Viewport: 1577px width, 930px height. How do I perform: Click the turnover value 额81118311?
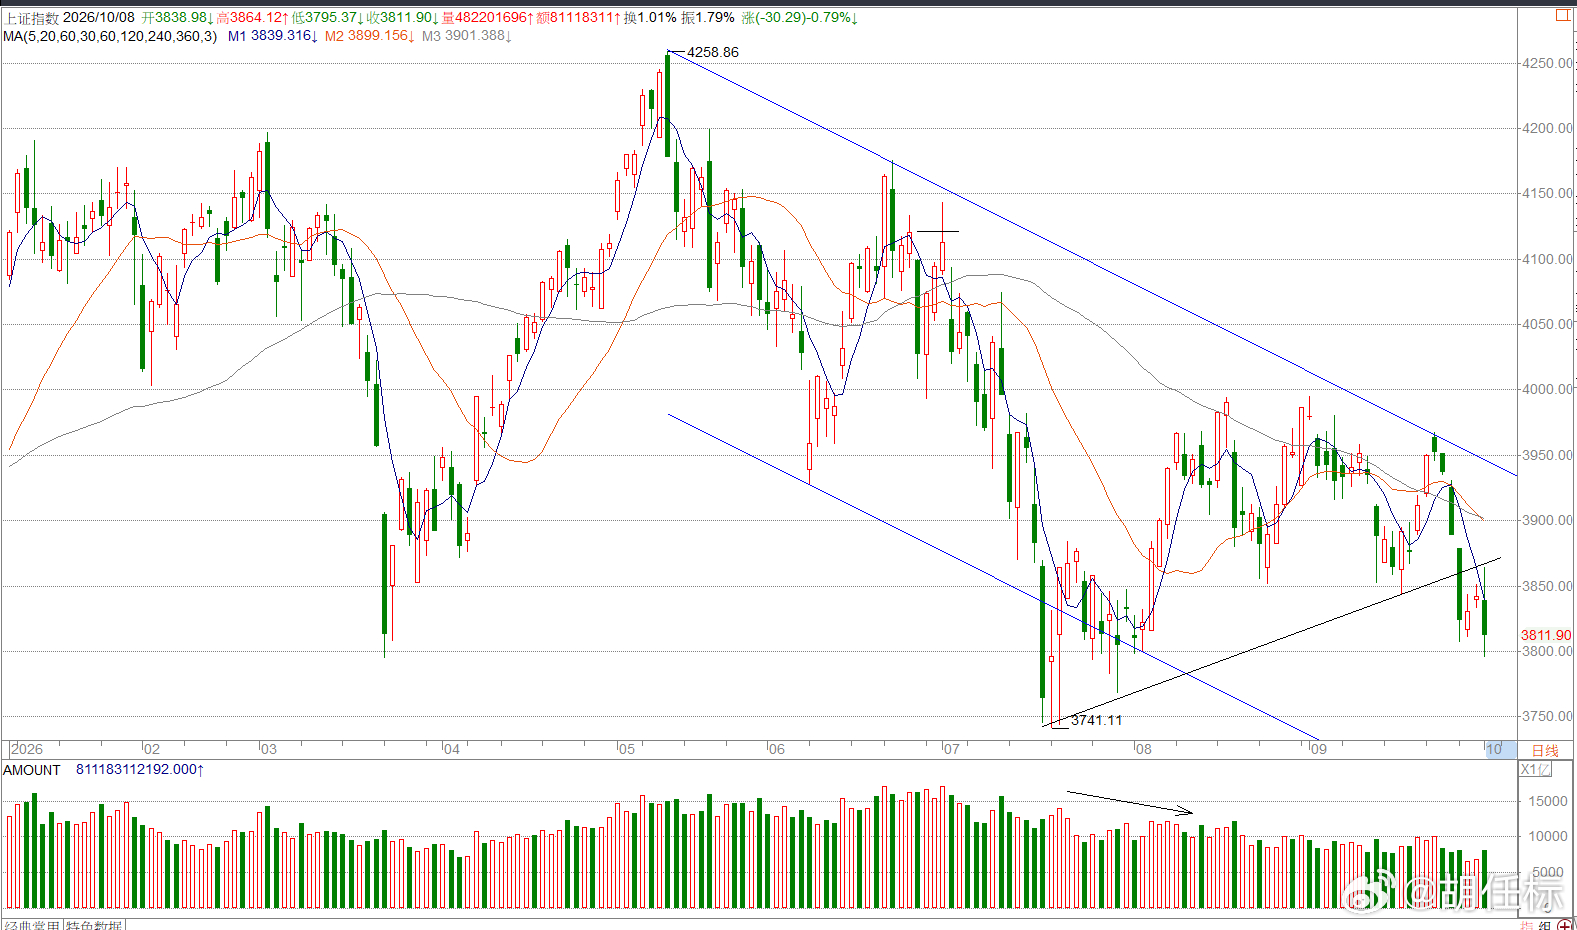[x=579, y=18]
